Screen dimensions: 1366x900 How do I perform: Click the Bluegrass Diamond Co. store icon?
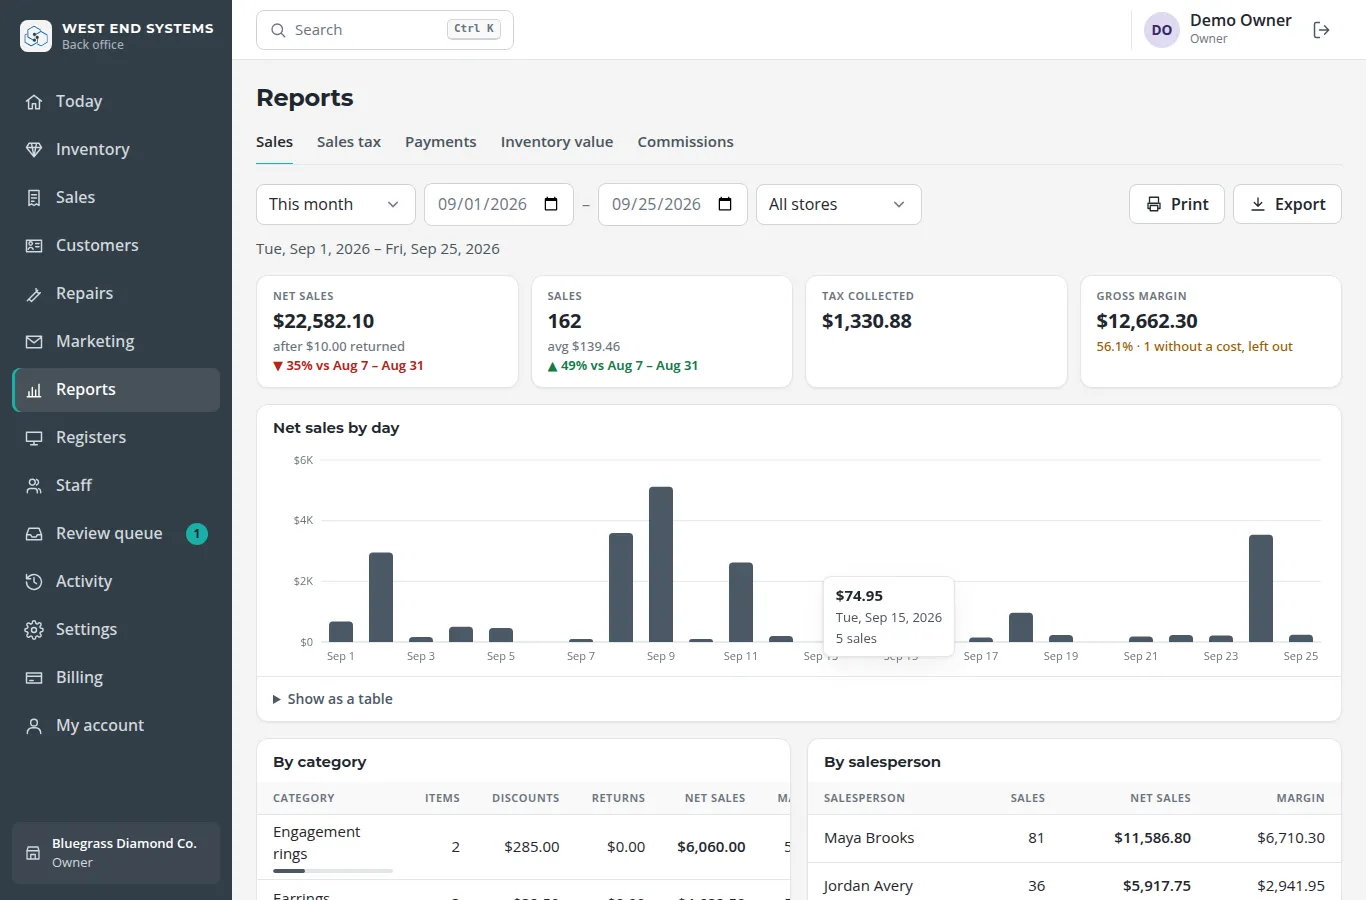point(33,853)
